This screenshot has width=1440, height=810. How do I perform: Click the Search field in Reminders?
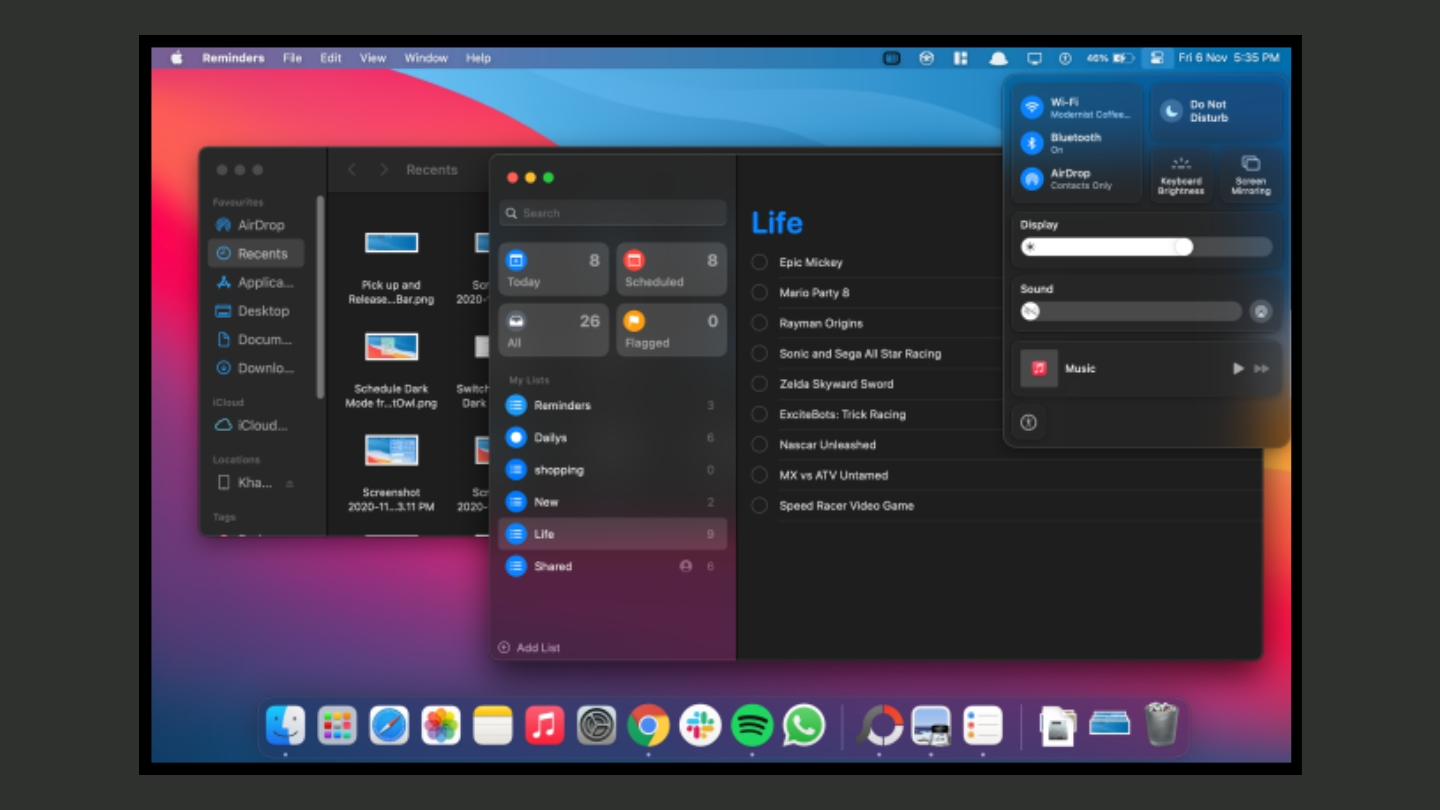pyautogui.click(x=612, y=212)
